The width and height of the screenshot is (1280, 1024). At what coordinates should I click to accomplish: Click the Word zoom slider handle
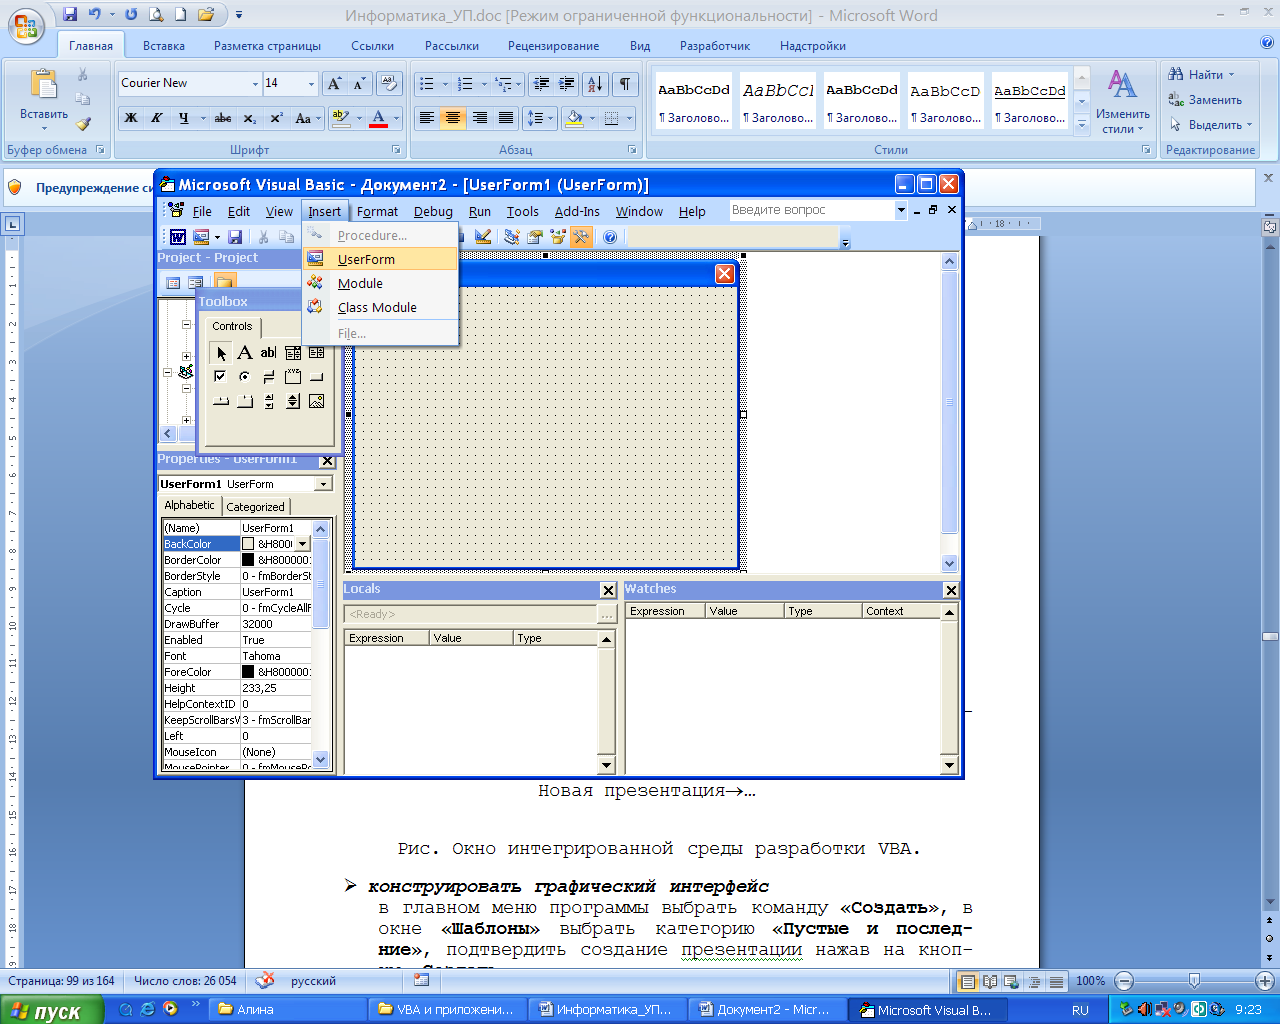click(x=1194, y=981)
